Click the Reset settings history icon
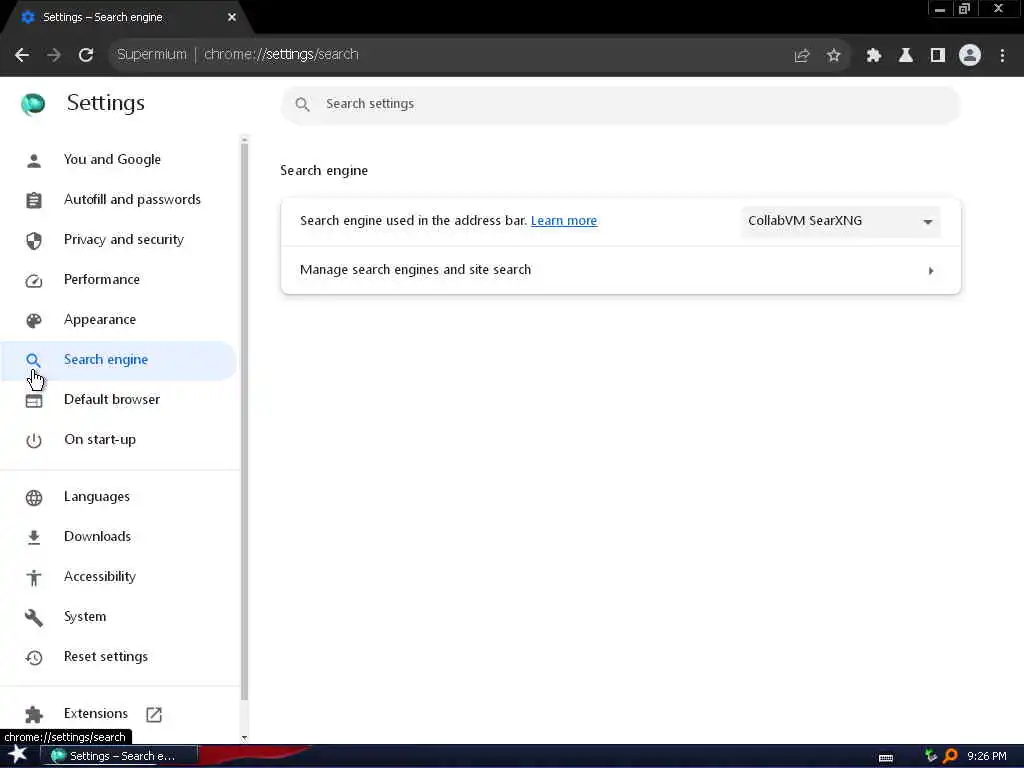1024x768 pixels. [x=33, y=657]
